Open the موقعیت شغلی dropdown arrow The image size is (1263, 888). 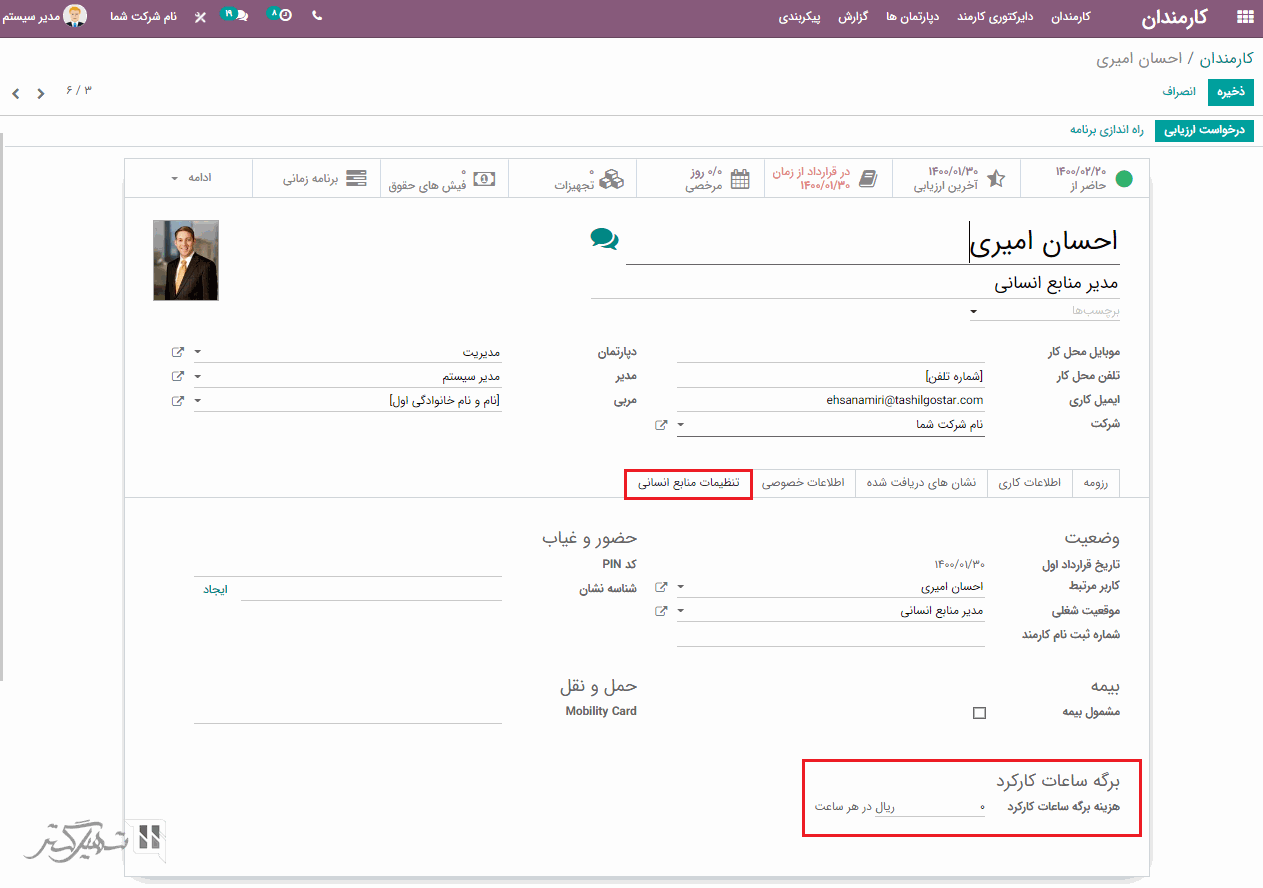point(680,611)
